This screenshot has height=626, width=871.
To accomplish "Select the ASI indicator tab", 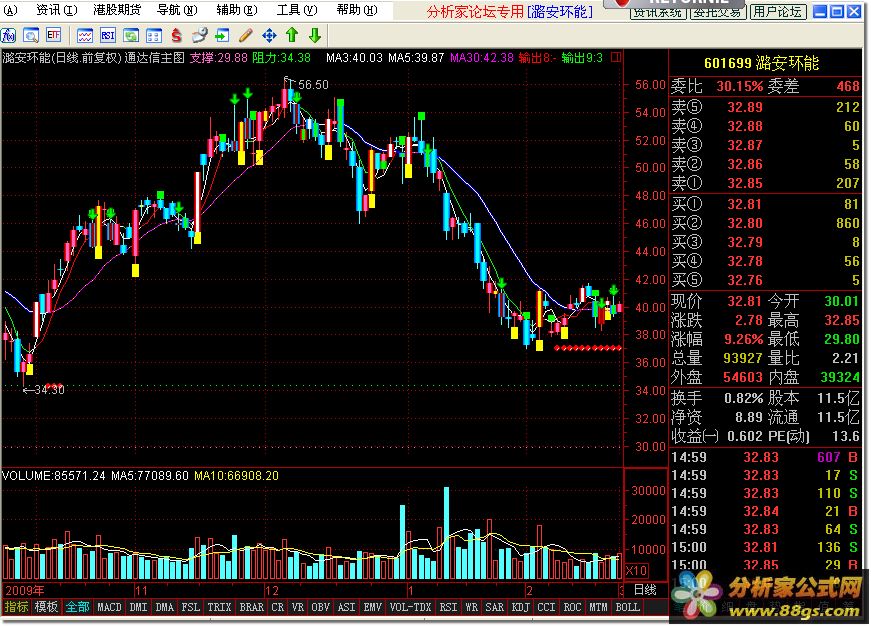I will (x=347, y=607).
